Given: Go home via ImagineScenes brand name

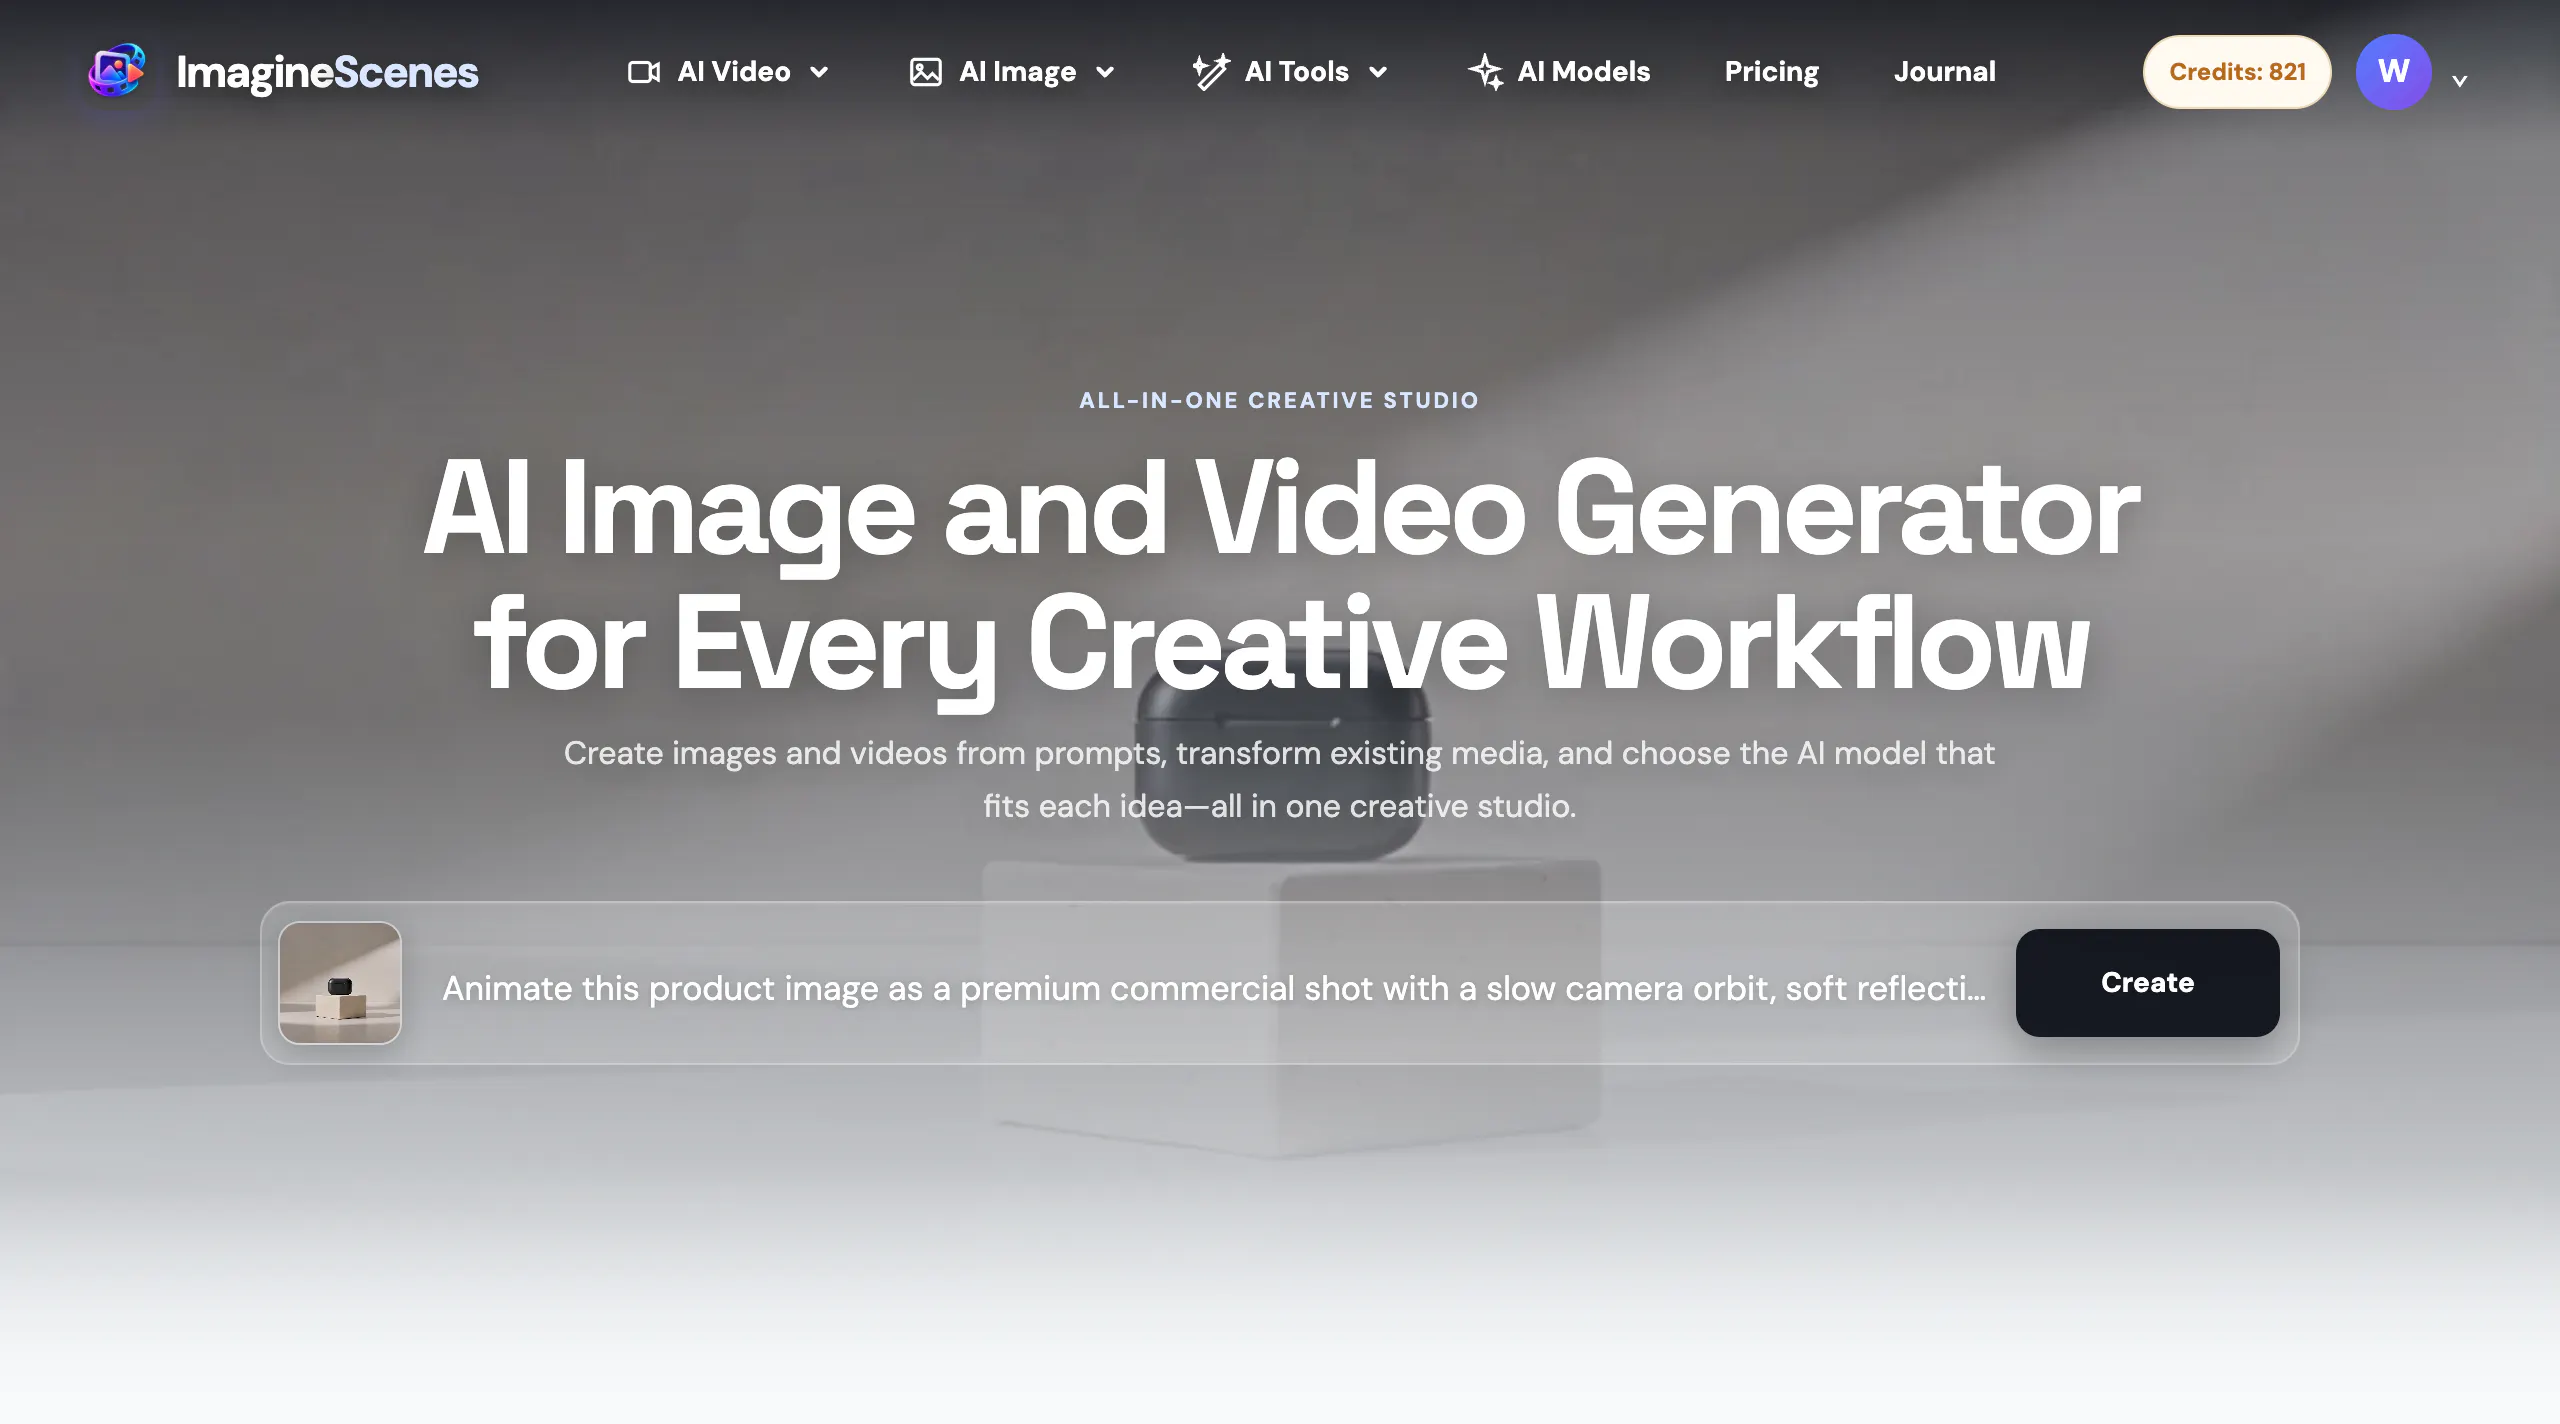Looking at the screenshot, I should (328, 73).
